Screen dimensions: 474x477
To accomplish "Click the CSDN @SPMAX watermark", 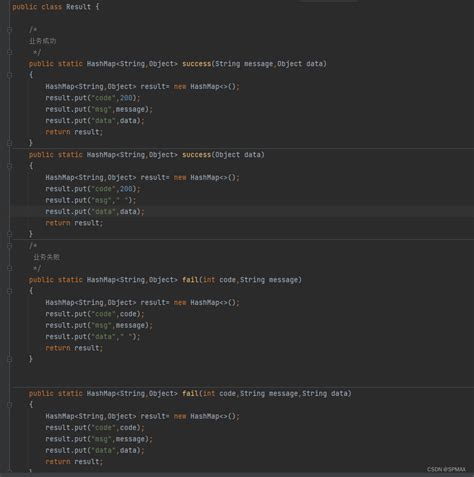I will click(446, 469).
